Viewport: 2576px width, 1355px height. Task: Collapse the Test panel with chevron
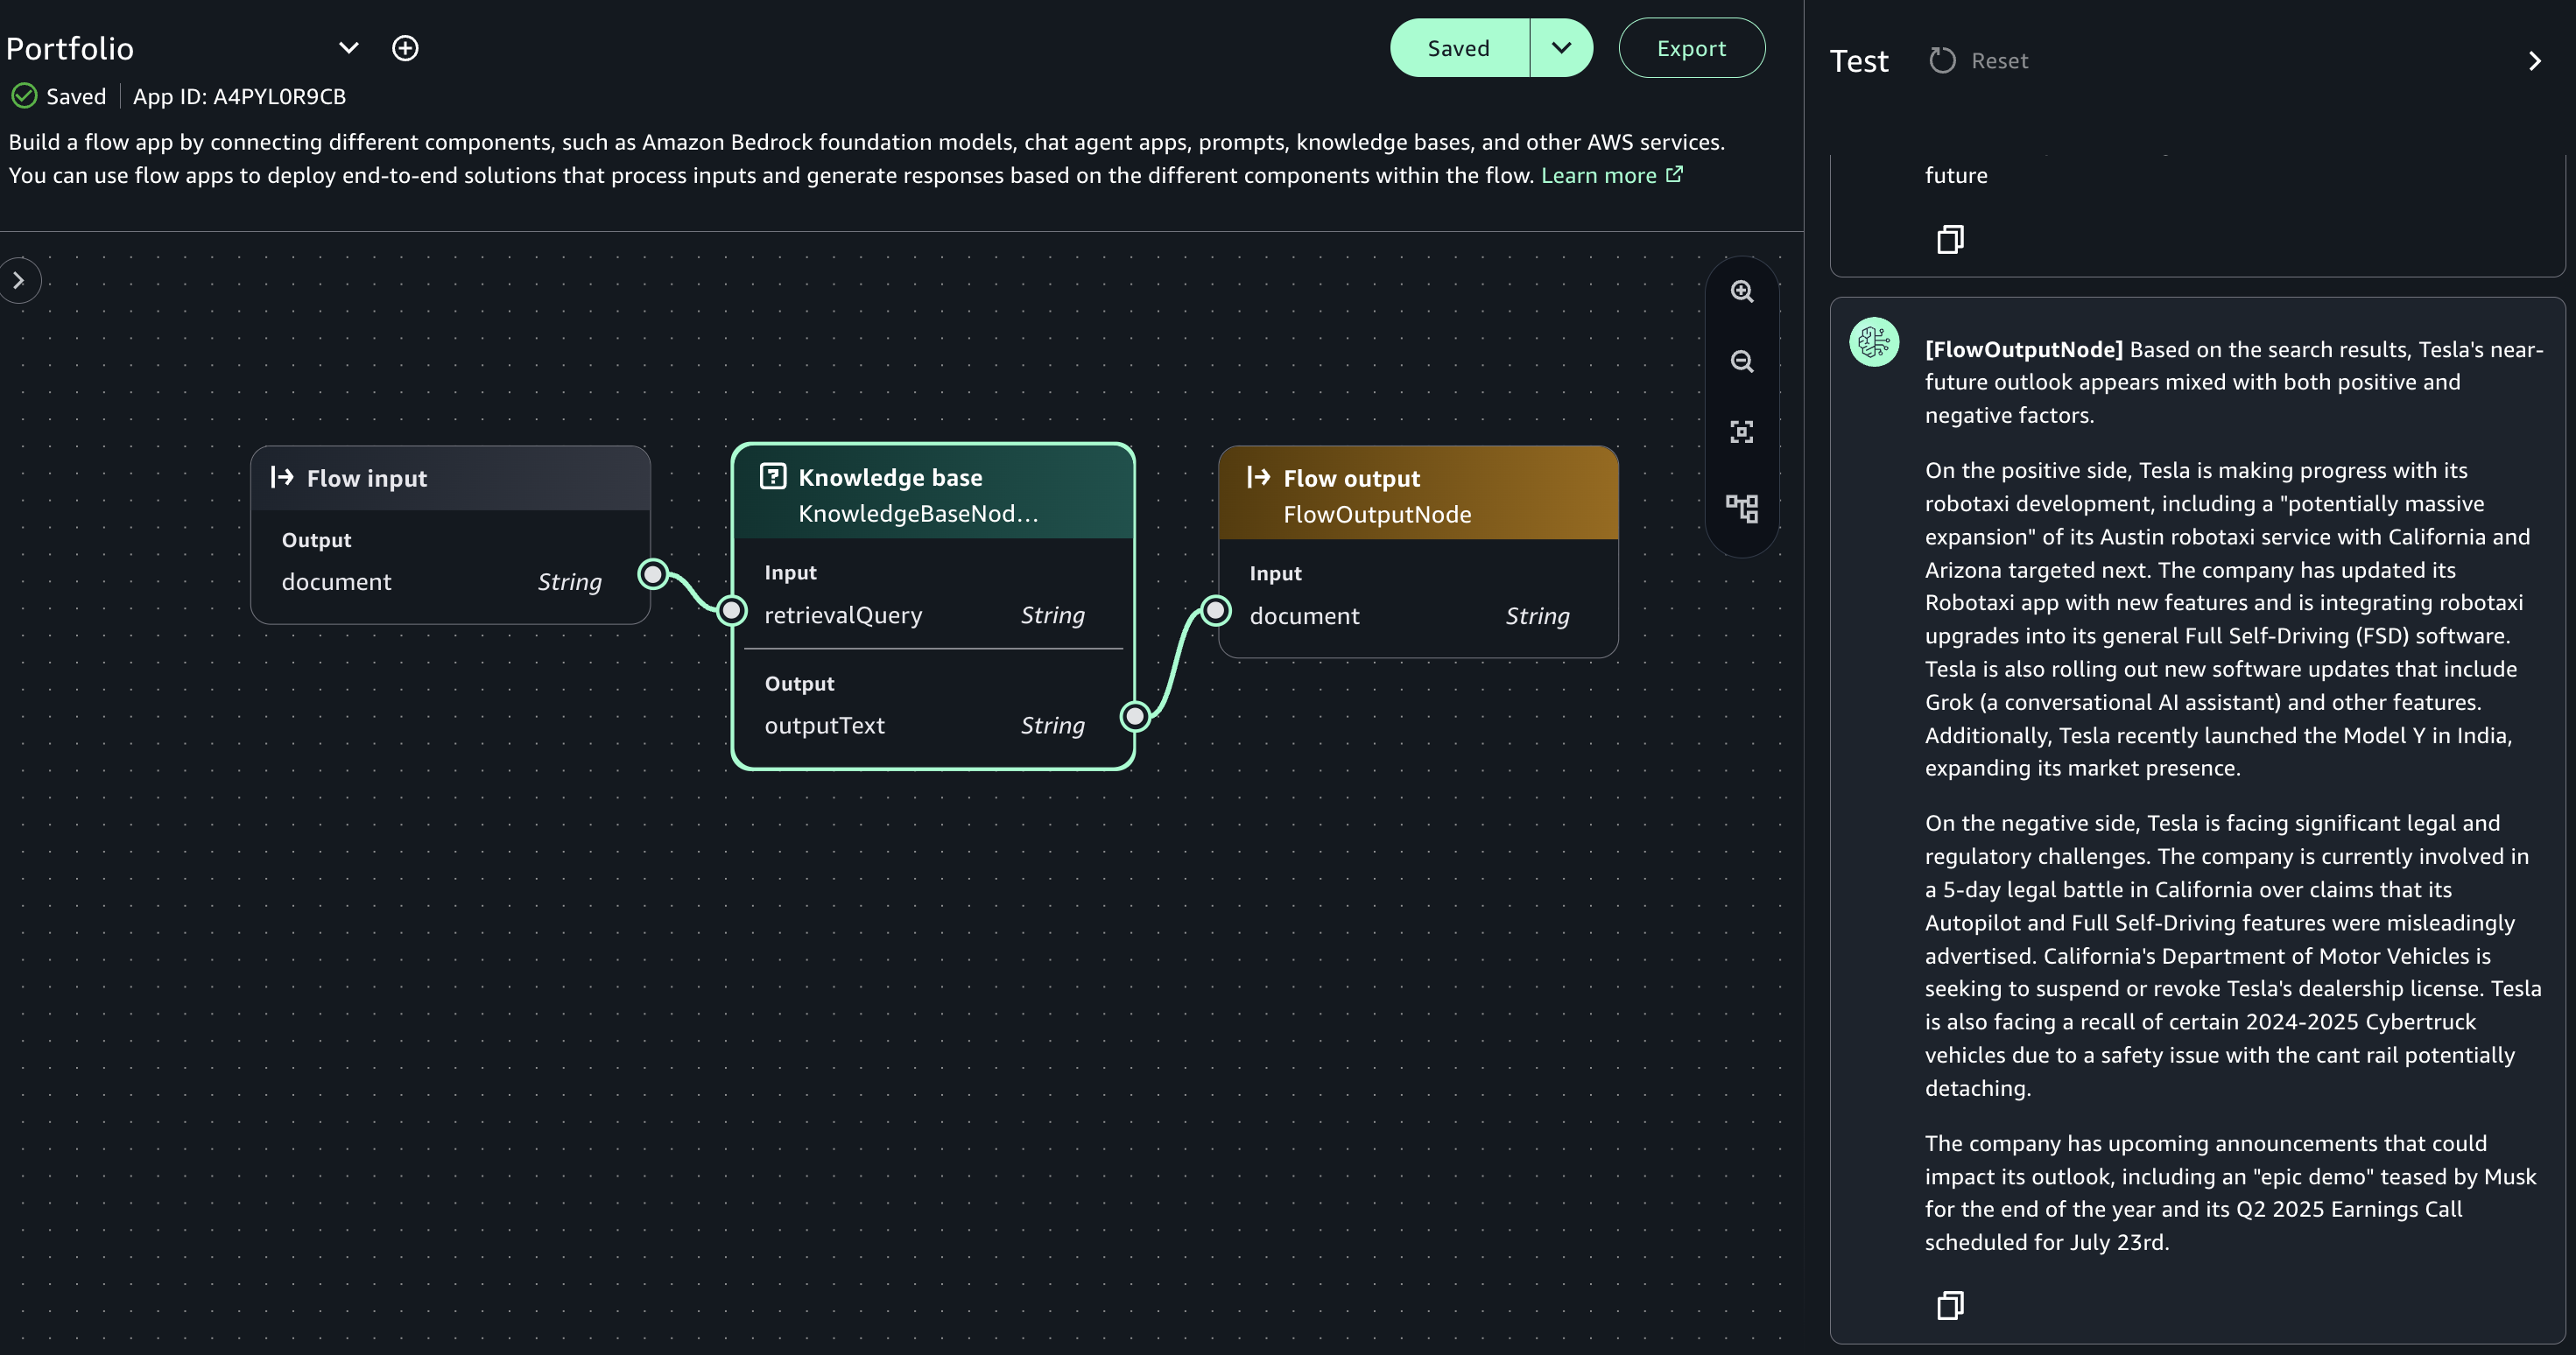pyautogui.click(x=2534, y=61)
